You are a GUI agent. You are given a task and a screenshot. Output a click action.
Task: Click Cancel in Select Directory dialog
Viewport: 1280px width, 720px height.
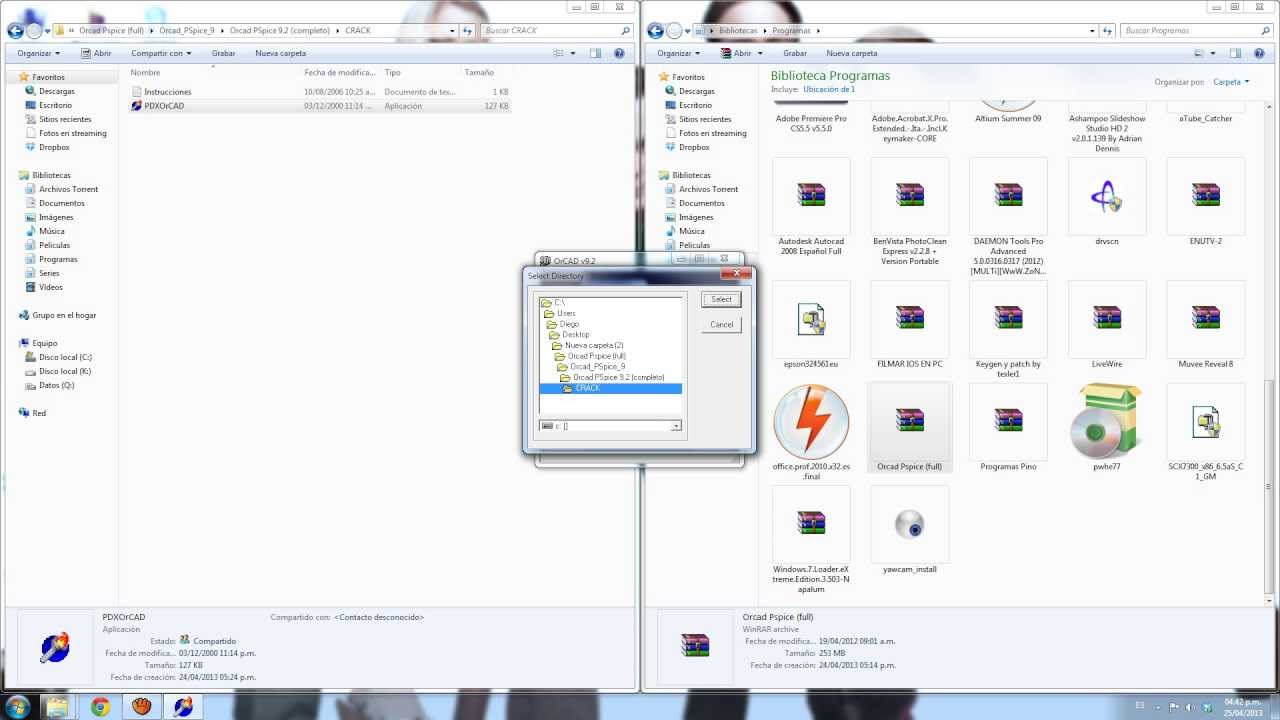click(x=721, y=325)
